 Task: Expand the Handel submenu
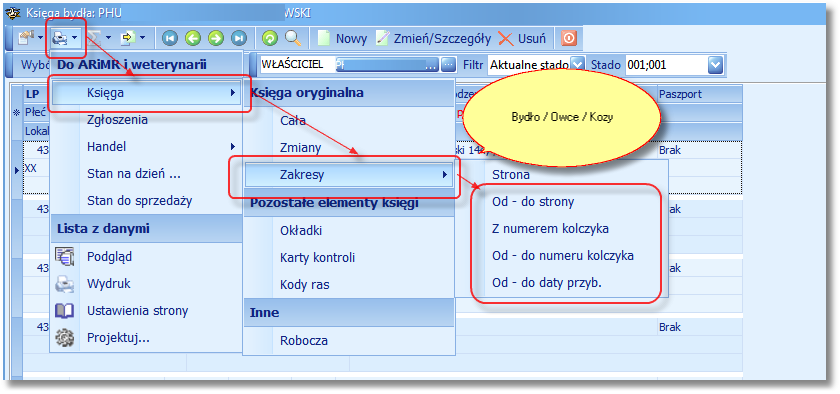146,146
